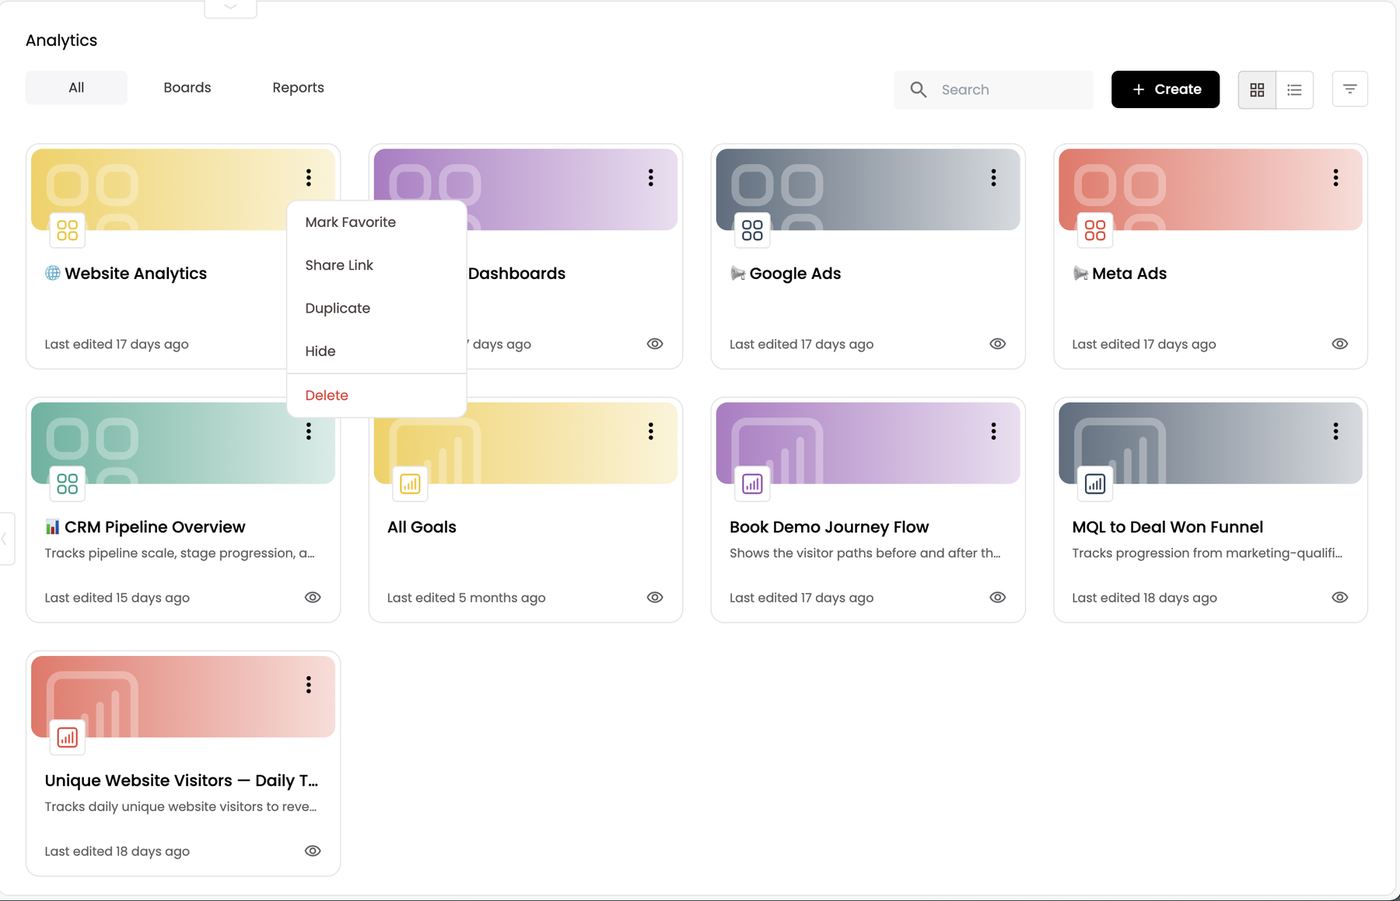Toggle visibility of the Dashboards card
Image resolution: width=1400 pixels, height=901 pixels.
655,344
